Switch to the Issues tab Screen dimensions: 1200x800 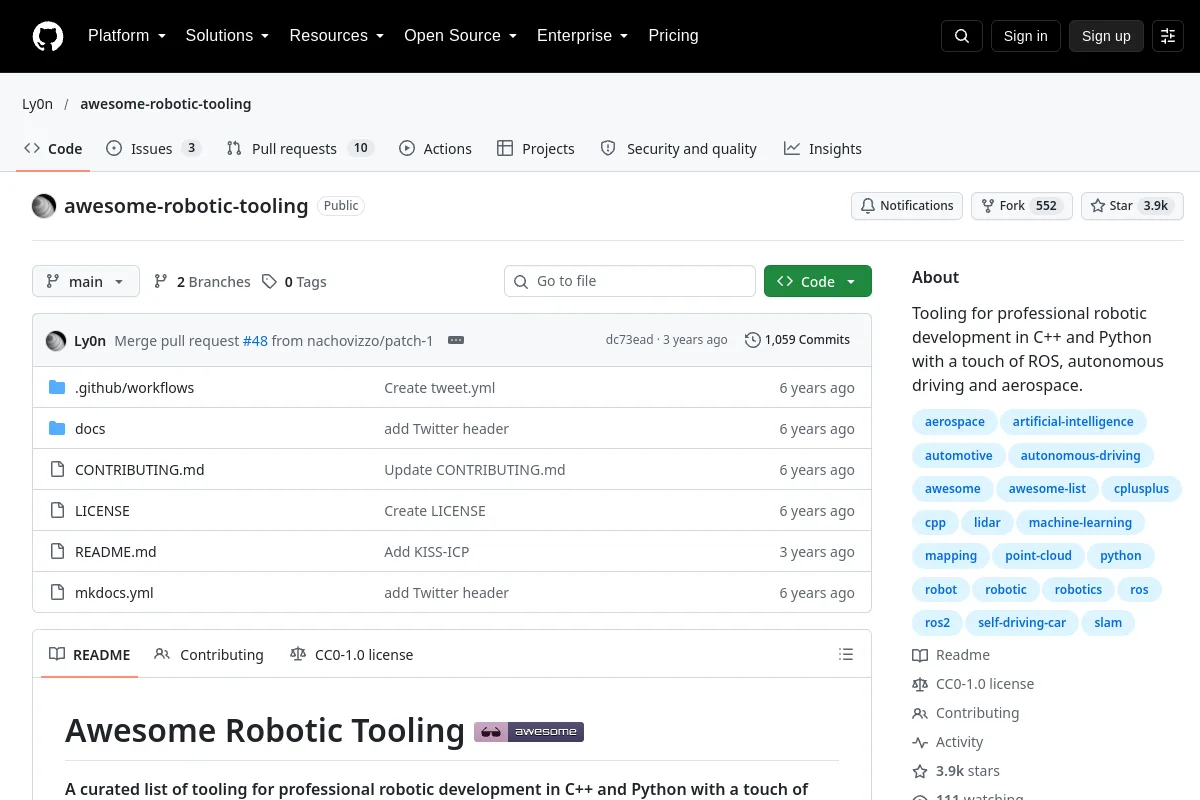[154, 149]
